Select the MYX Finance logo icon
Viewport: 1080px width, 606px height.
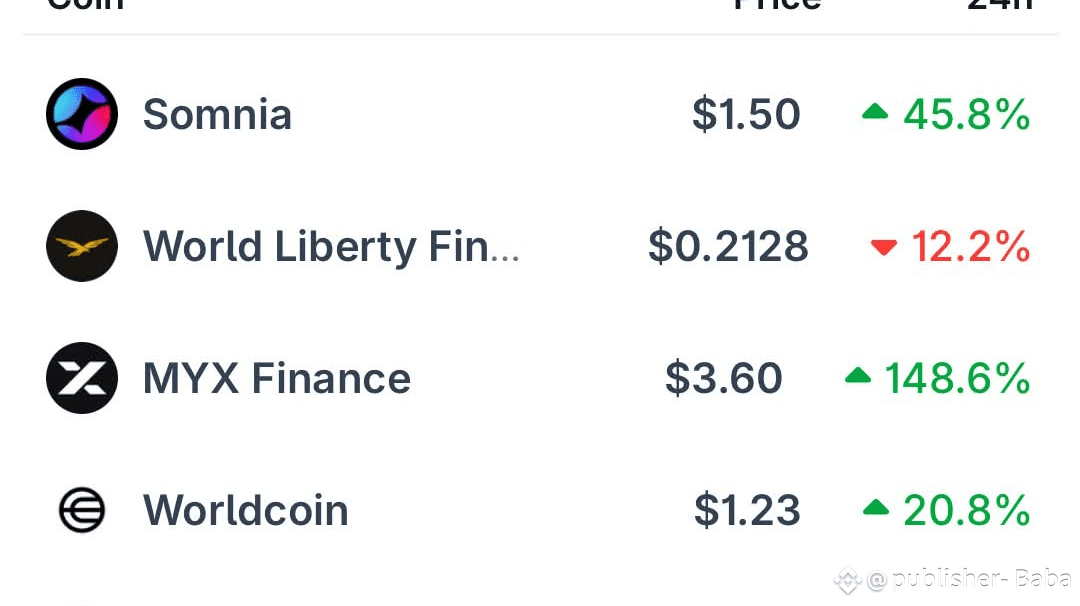(x=82, y=378)
